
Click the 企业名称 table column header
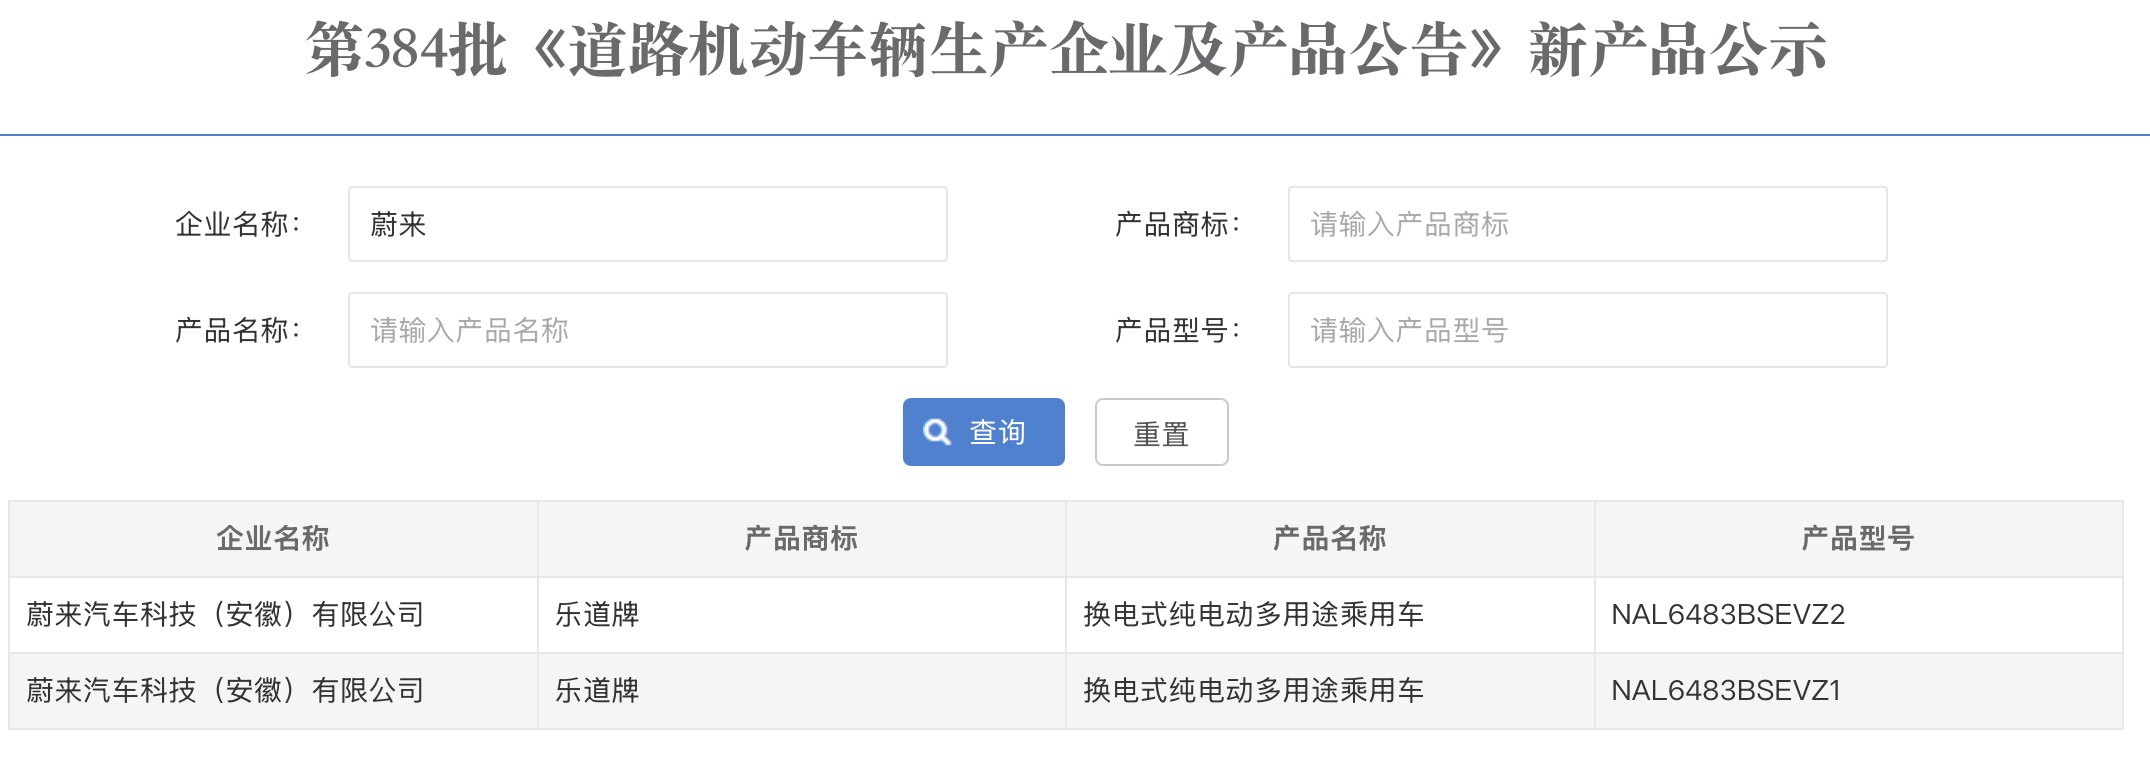tap(273, 539)
